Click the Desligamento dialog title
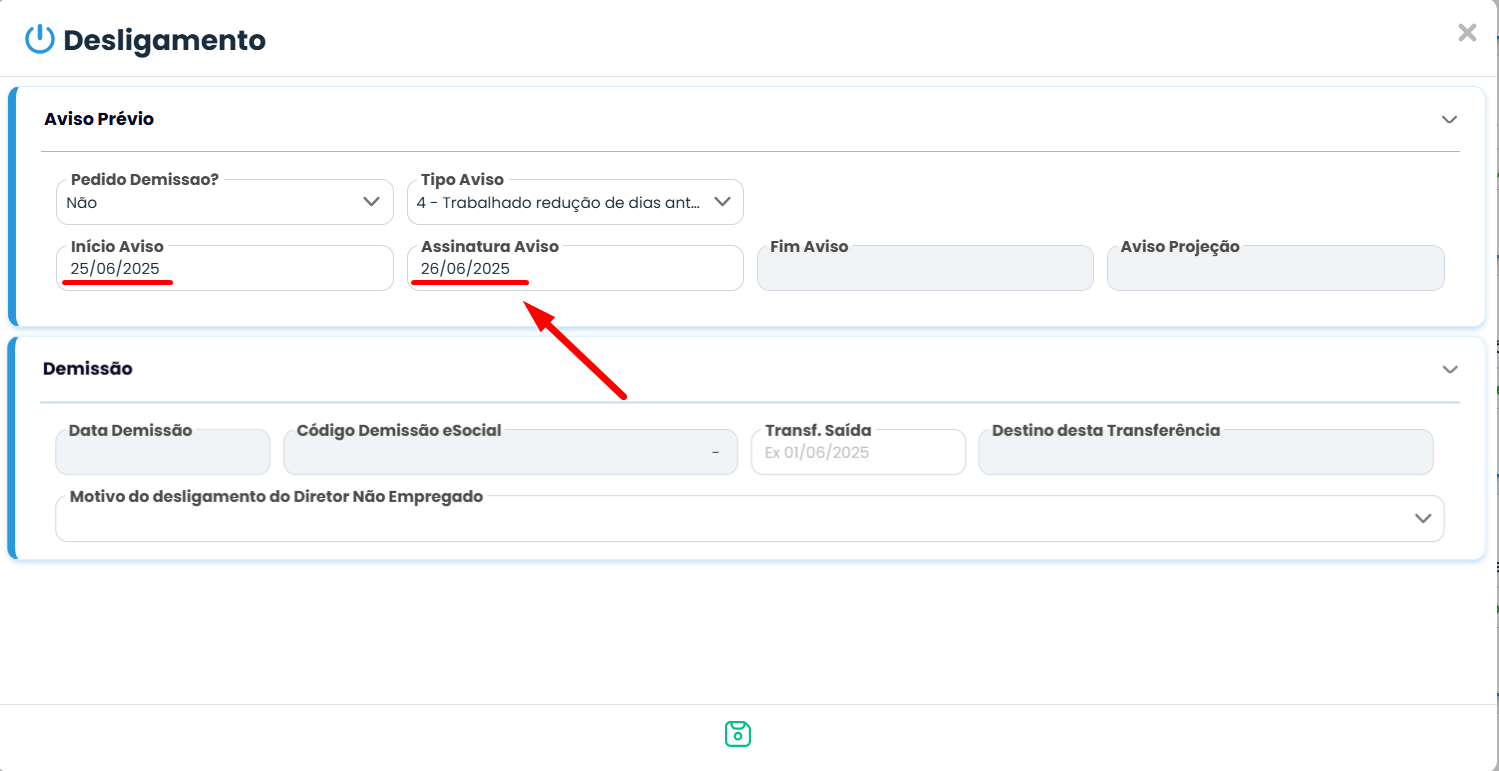 [x=164, y=41]
